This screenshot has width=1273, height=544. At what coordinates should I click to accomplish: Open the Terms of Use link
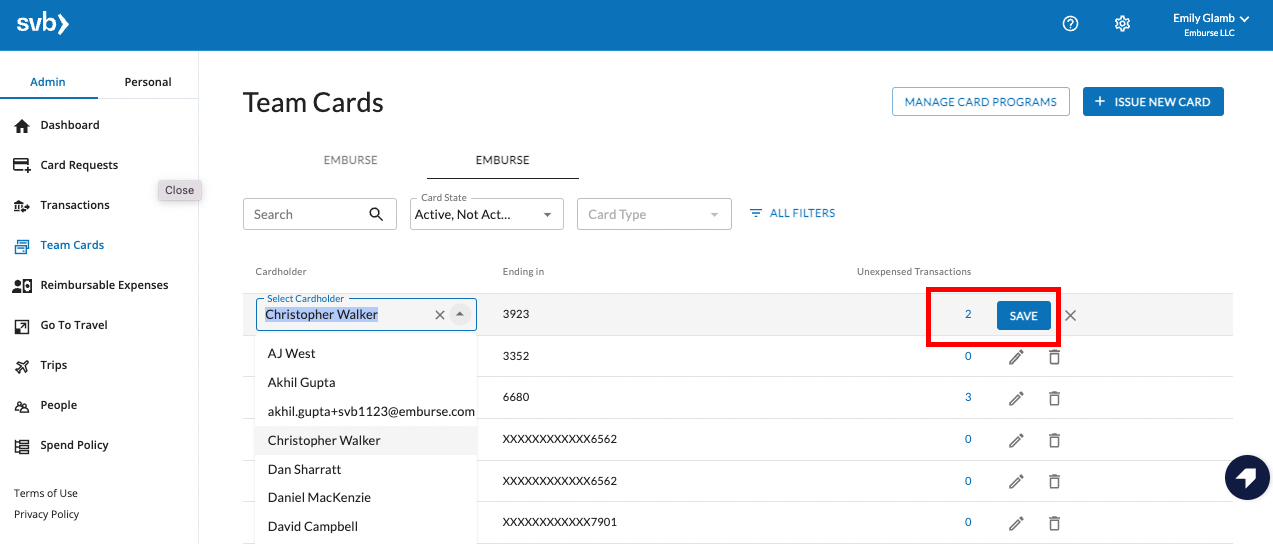[46, 493]
